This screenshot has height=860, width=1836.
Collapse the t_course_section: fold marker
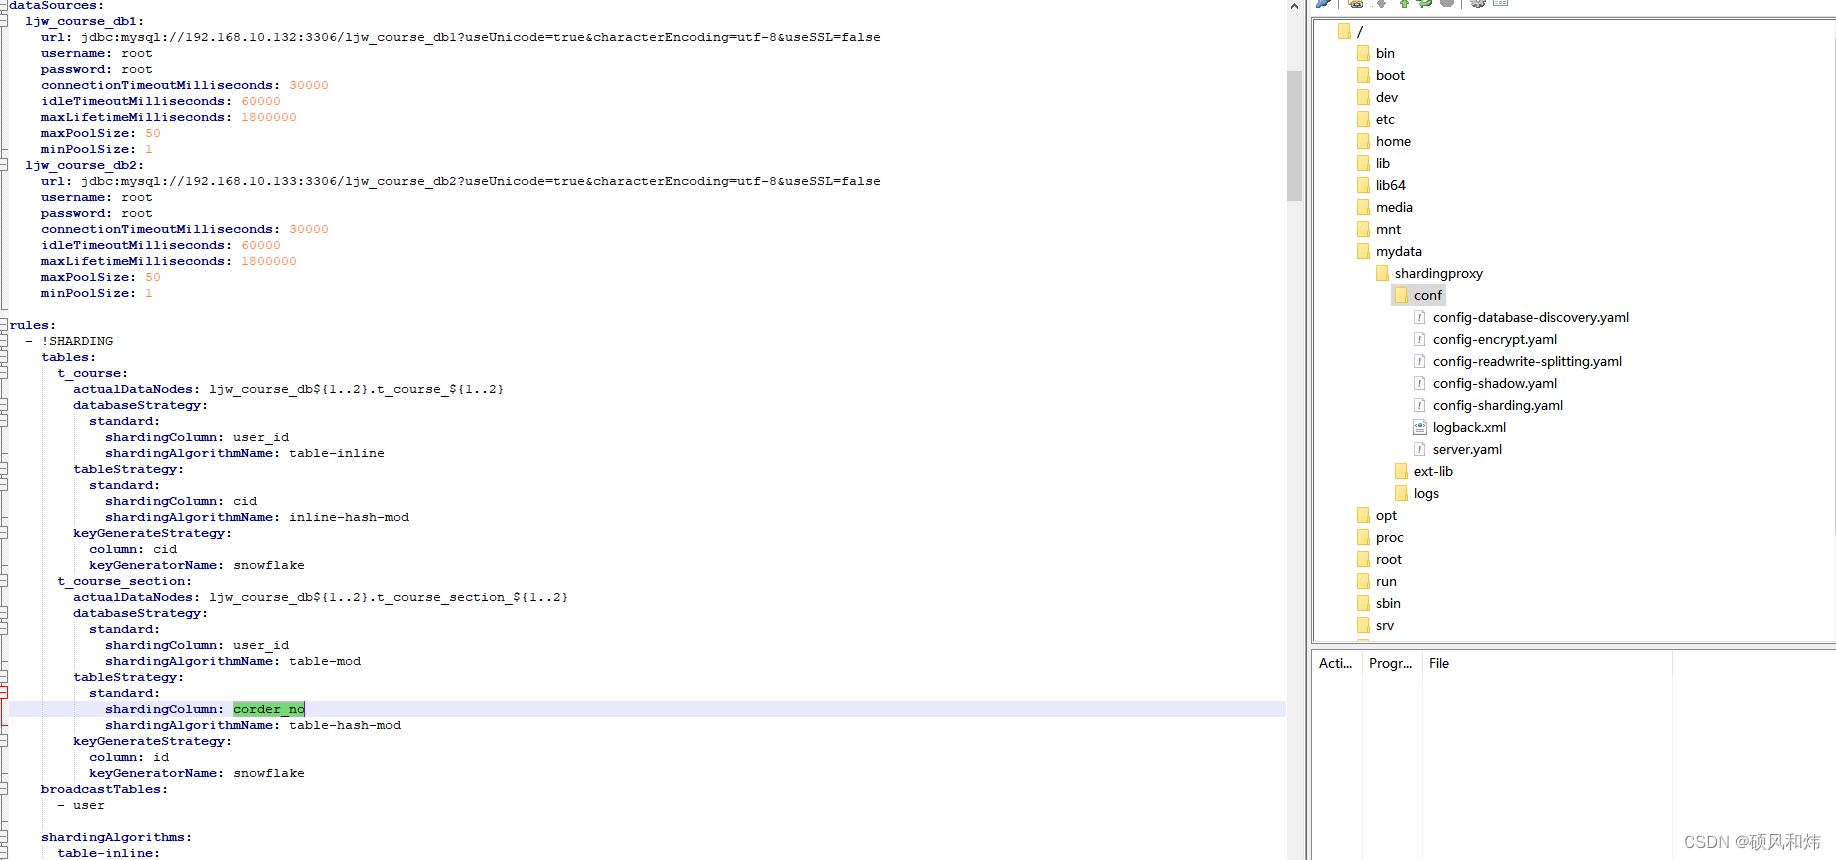[4, 581]
